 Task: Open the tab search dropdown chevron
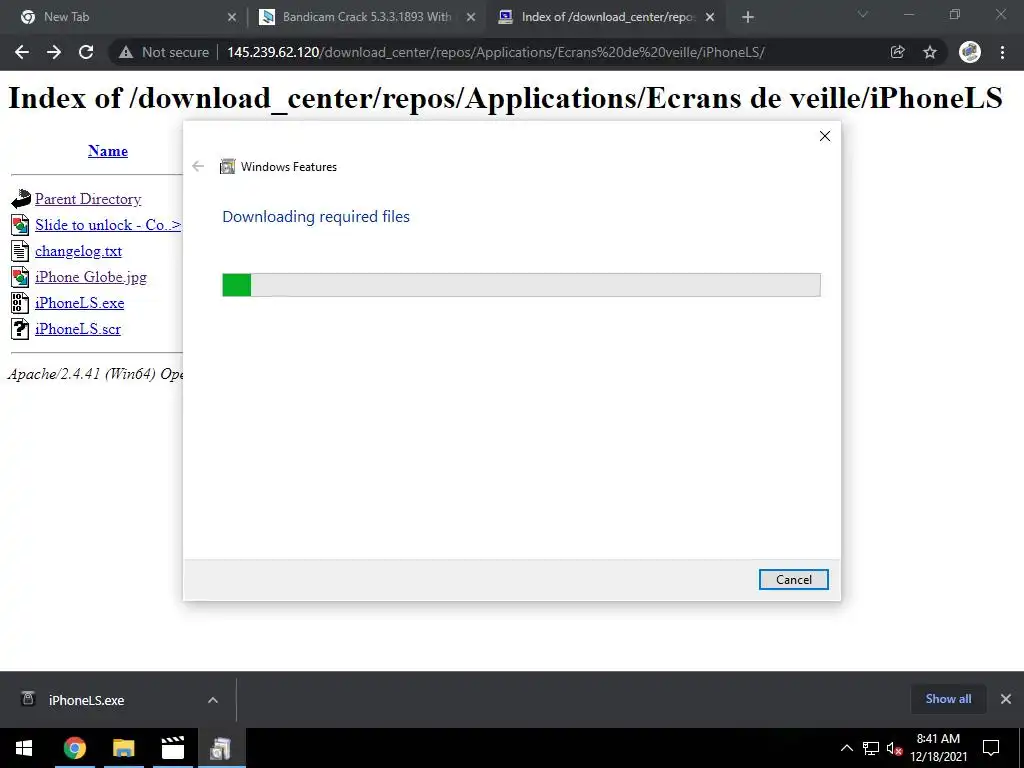coord(863,14)
